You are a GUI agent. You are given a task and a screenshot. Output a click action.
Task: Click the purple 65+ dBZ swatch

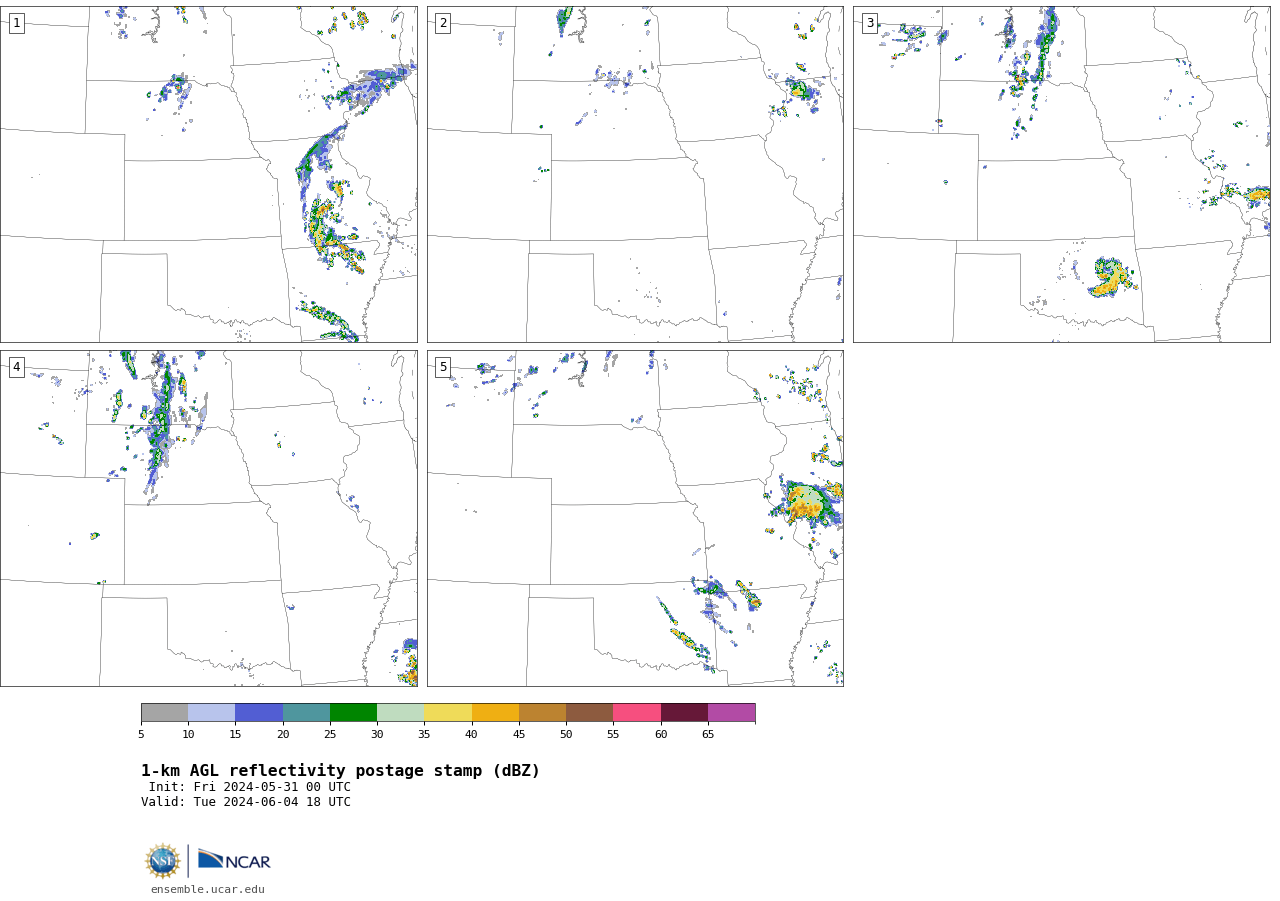(731, 713)
